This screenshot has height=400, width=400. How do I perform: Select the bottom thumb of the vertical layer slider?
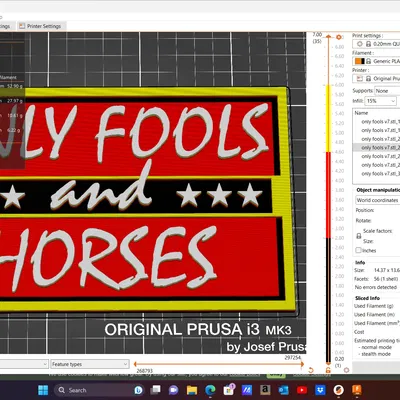coord(328,363)
